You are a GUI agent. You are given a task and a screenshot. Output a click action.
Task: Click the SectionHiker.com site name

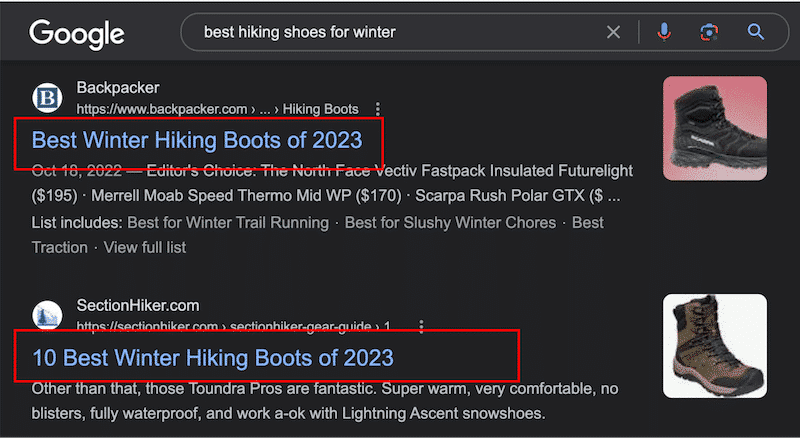pos(138,305)
